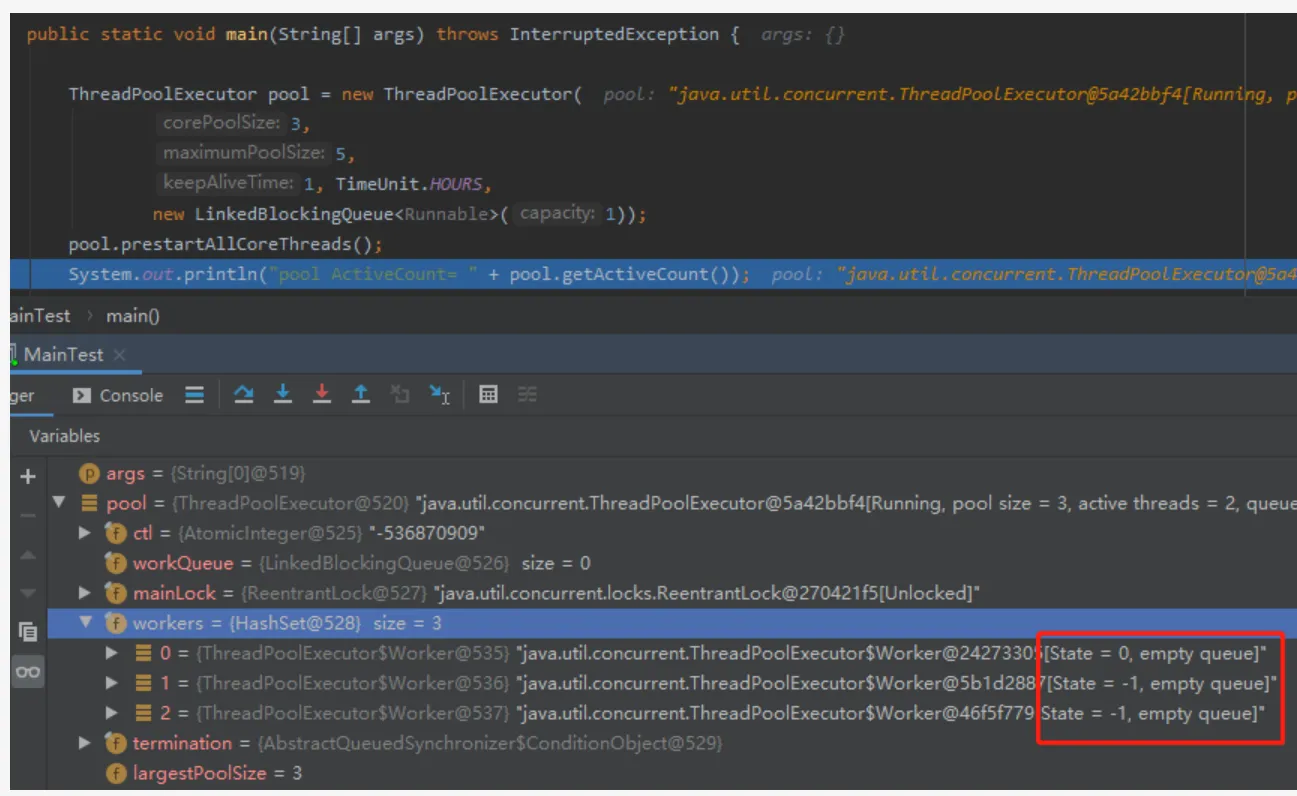
Task: Click the capacity parameter hint
Action: point(557,213)
